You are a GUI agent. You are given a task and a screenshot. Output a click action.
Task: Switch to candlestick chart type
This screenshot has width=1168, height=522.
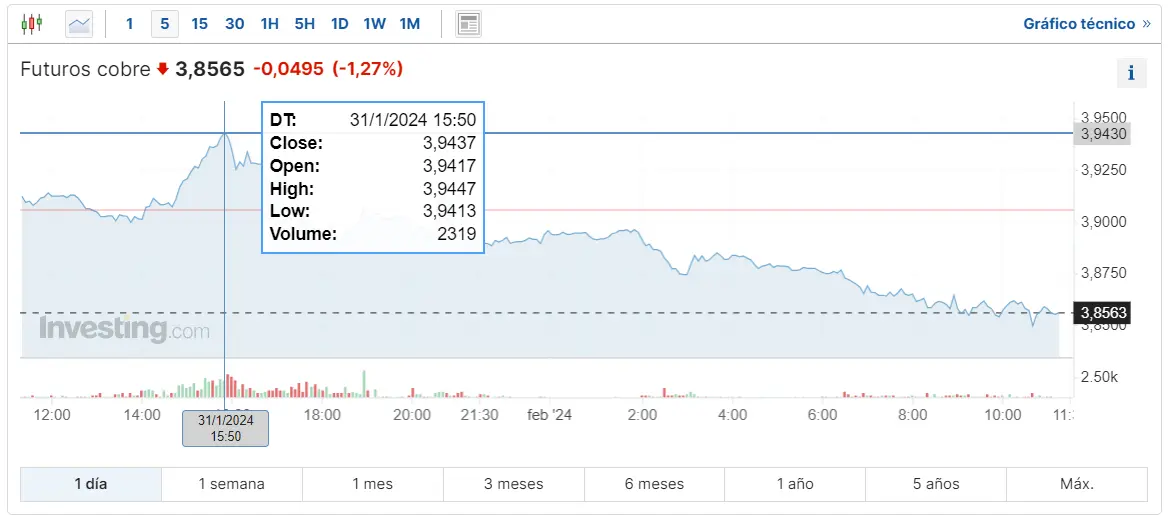point(33,23)
